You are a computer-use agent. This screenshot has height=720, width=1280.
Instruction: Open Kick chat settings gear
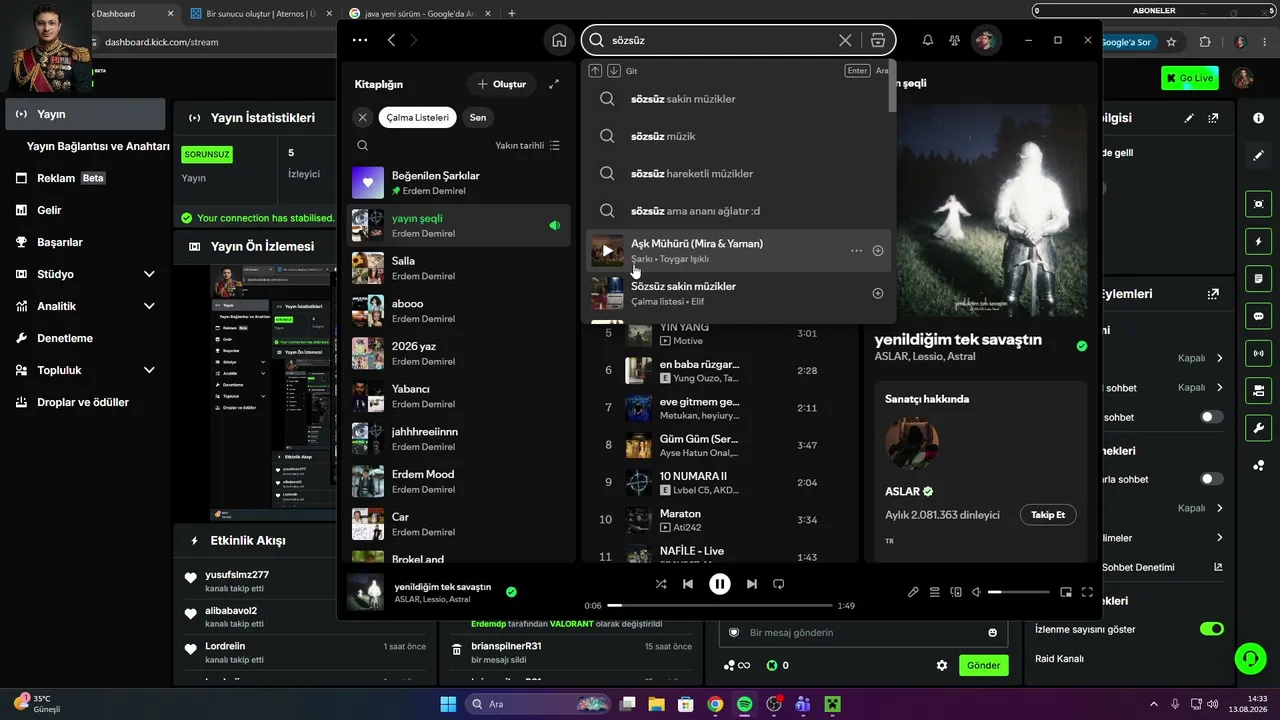[x=941, y=665]
